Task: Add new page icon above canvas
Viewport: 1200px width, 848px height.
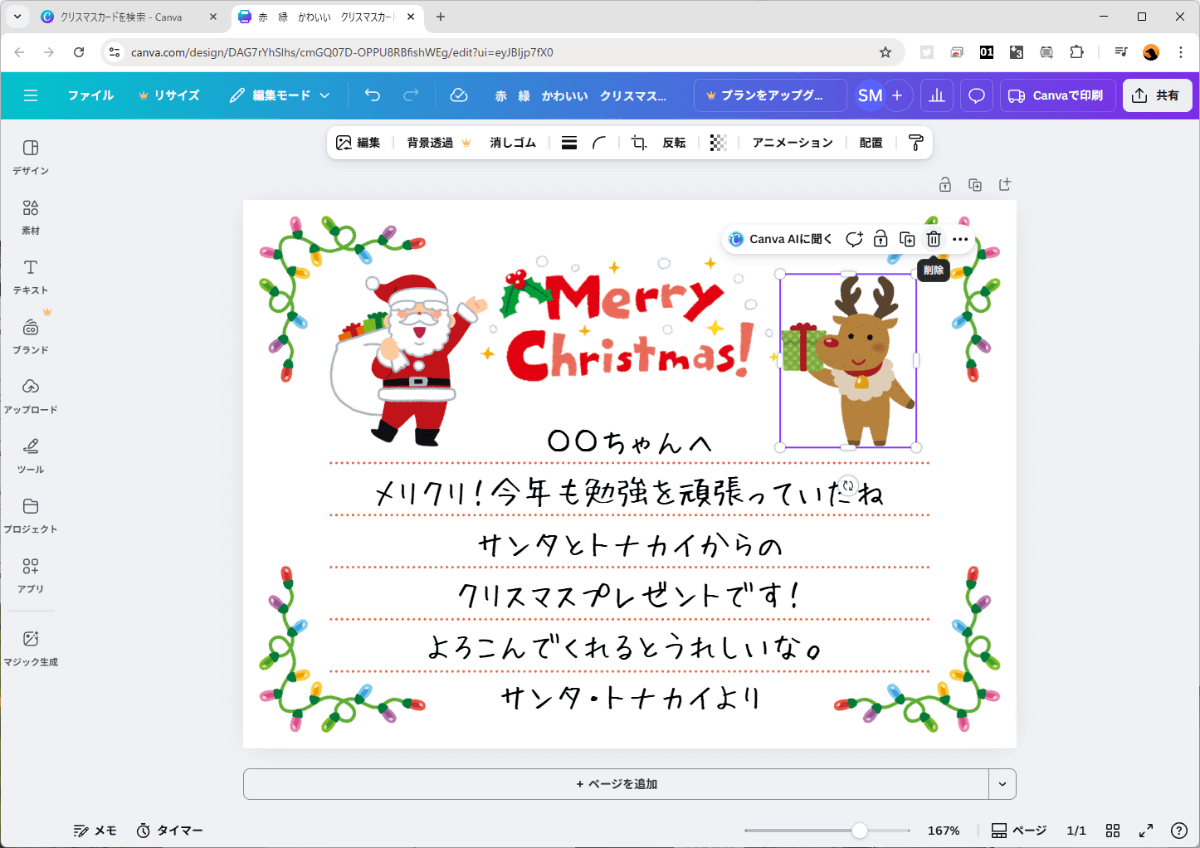Action: click(x=1005, y=184)
